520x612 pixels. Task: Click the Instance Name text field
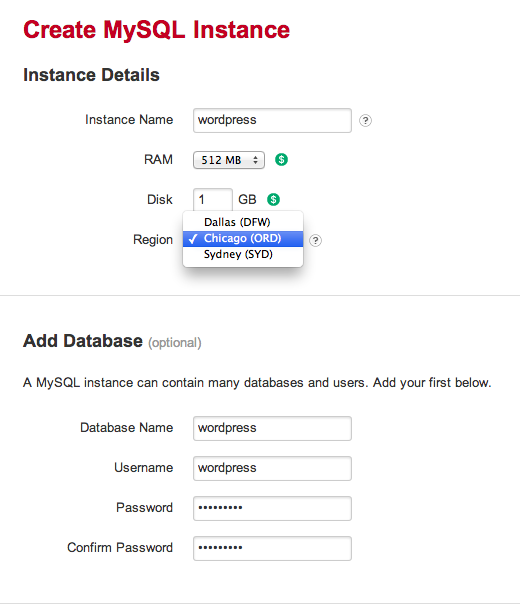coord(272,120)
